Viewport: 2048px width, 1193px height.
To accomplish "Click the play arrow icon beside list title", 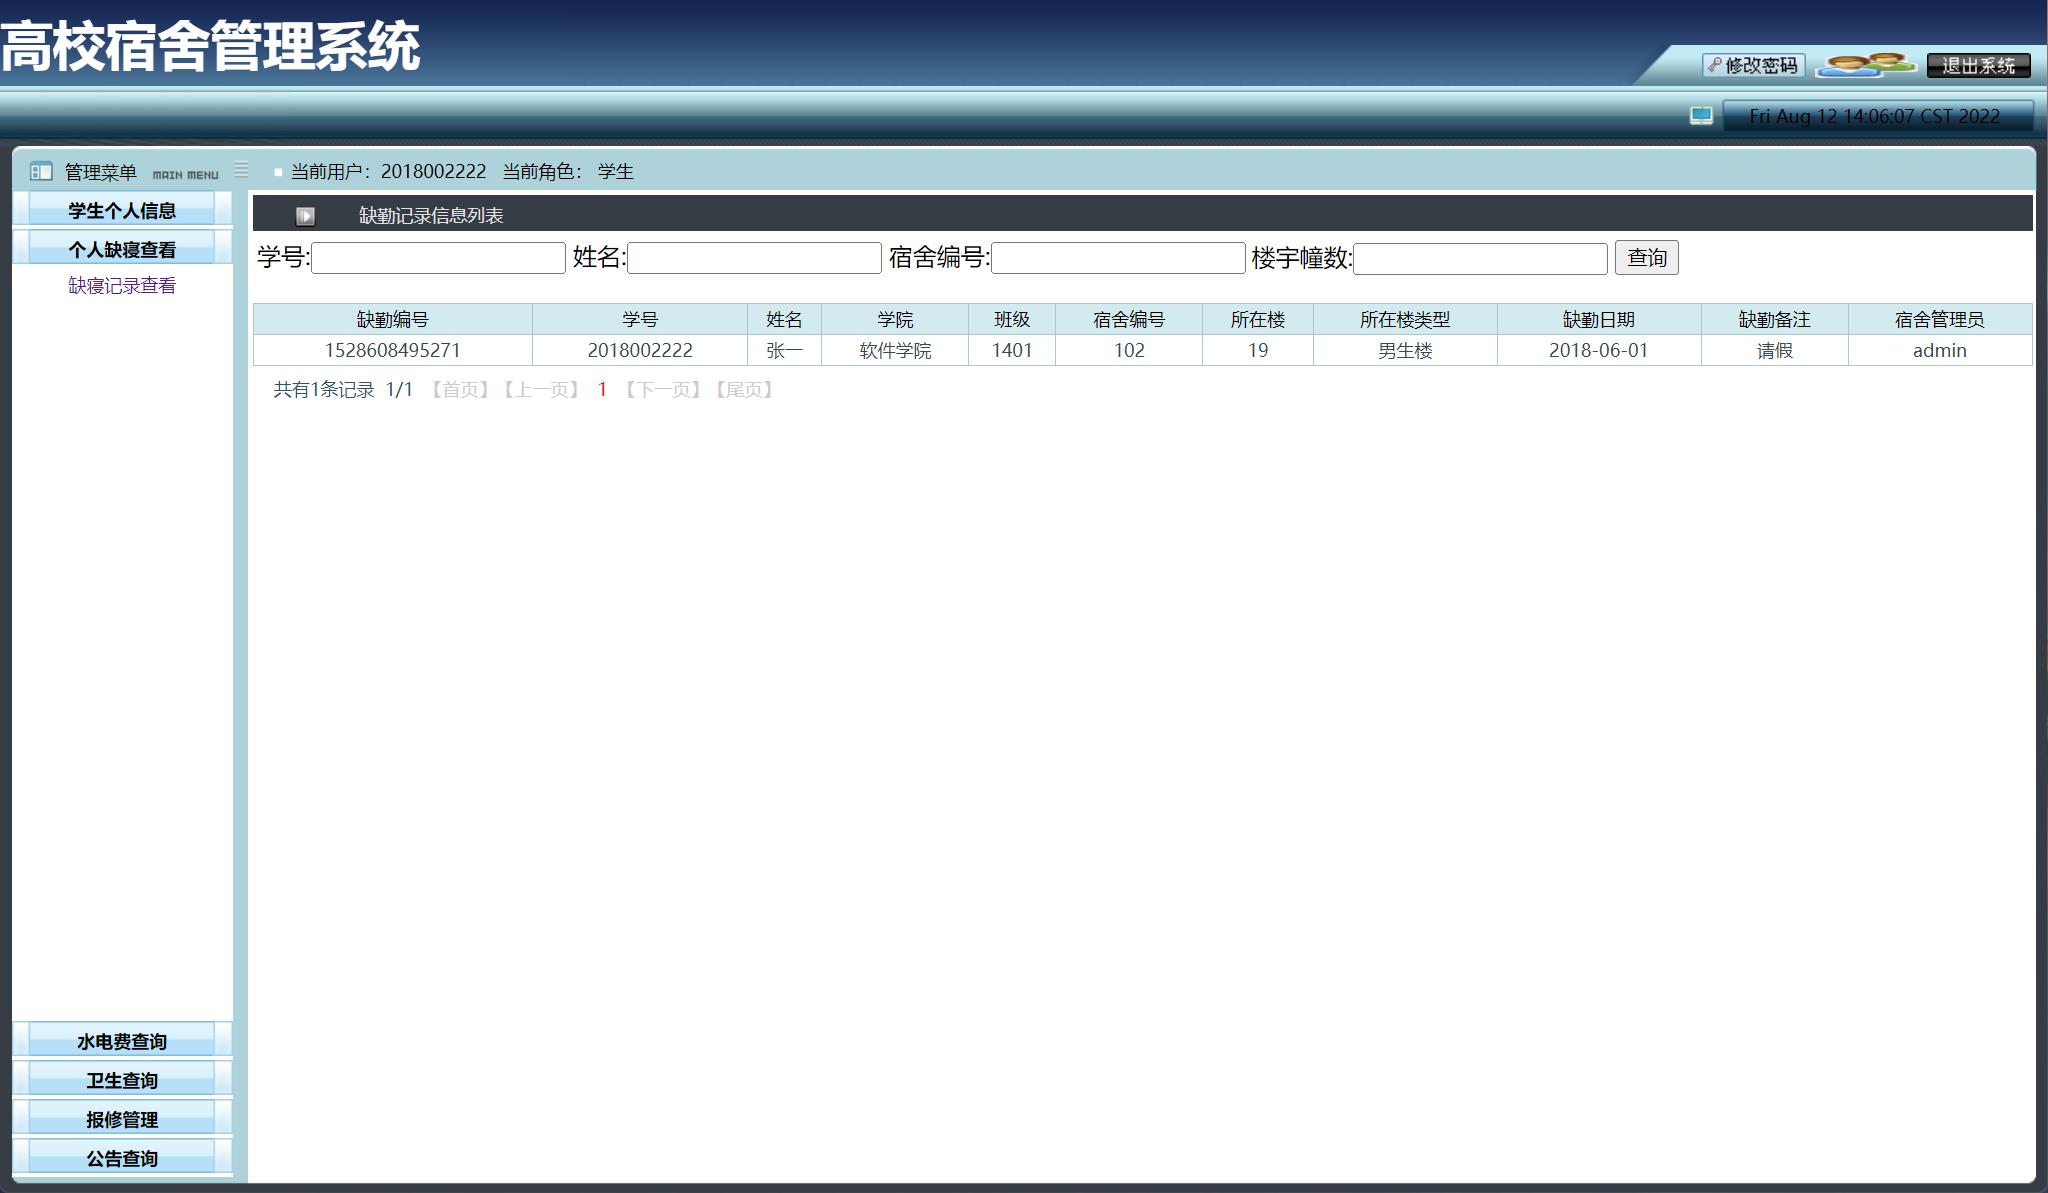I will (305, 216).
